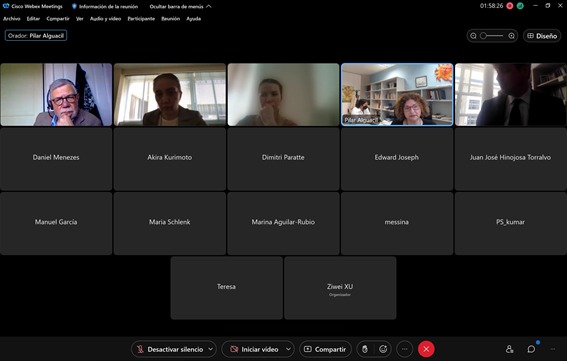Select Pilar Alguacil's video thumbnail
The width and height of the screenshot is (567, 361).
pos(397,95)
